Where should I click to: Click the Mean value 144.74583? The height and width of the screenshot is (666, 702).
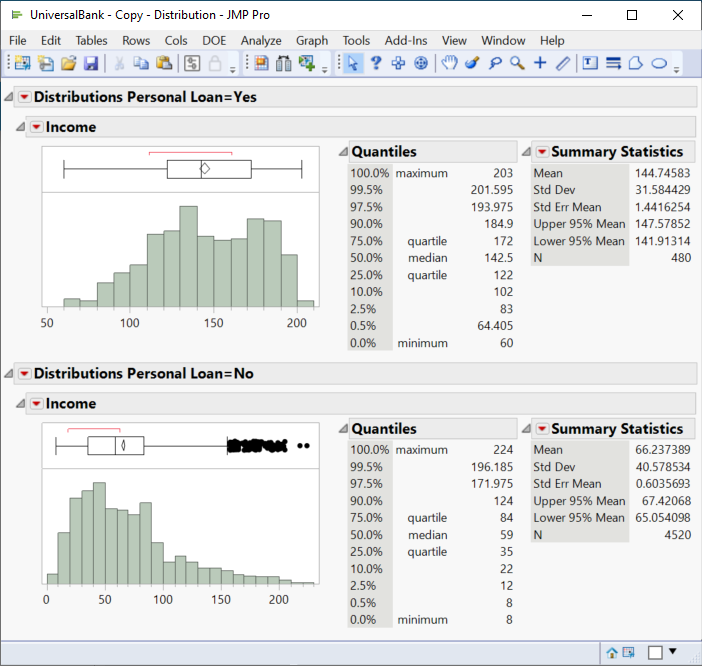[x=663, y=173]
